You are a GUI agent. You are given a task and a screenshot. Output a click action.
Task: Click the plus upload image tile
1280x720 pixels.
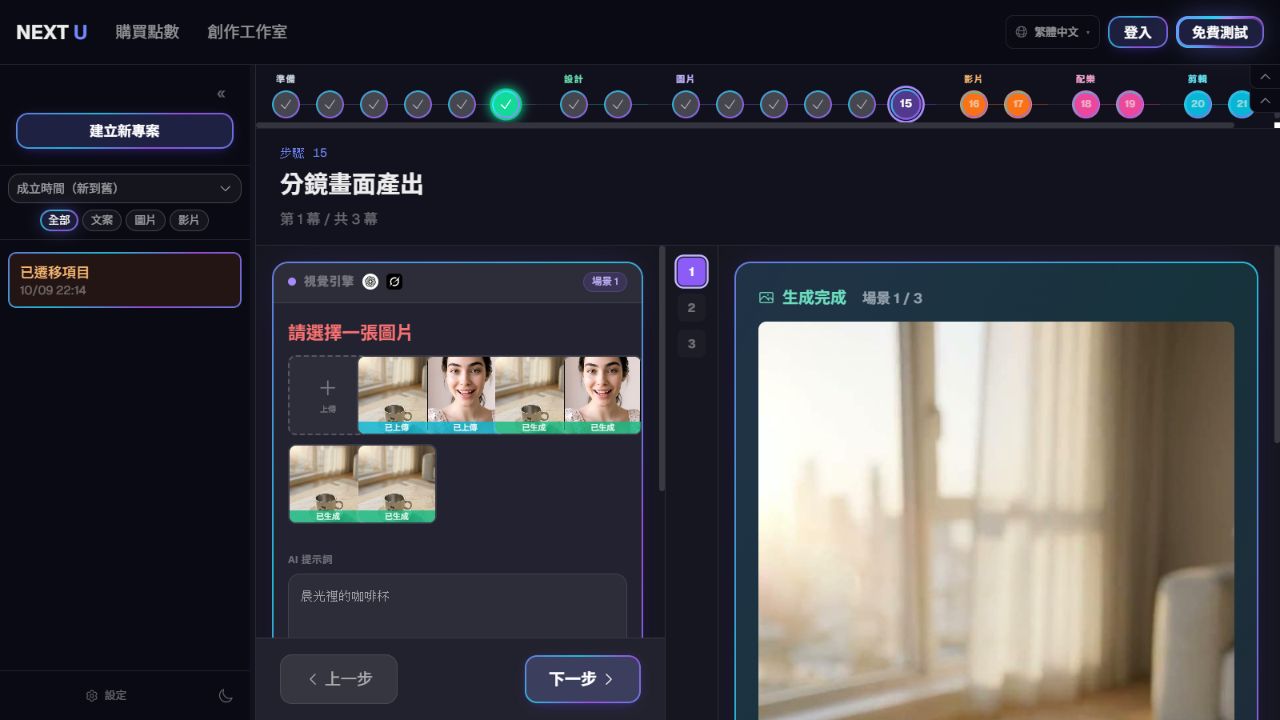(x=328, y=395)
